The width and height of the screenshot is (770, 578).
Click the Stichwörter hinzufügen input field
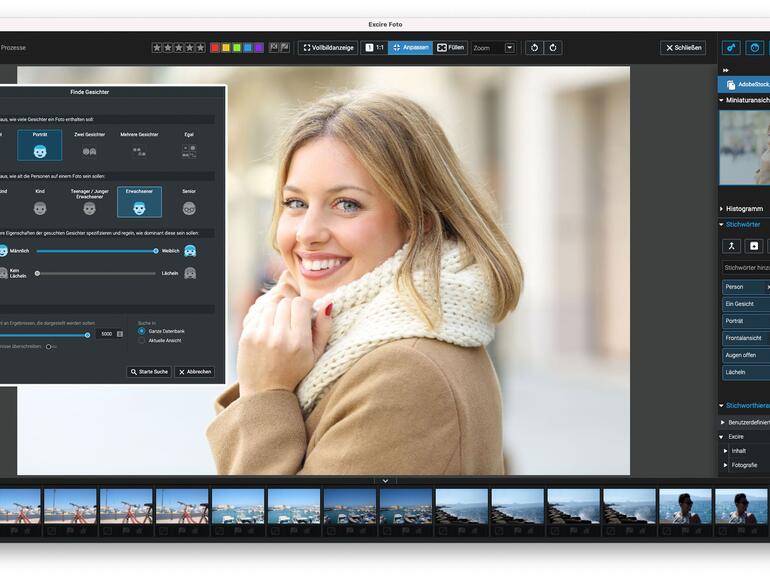tap(746, 268)
